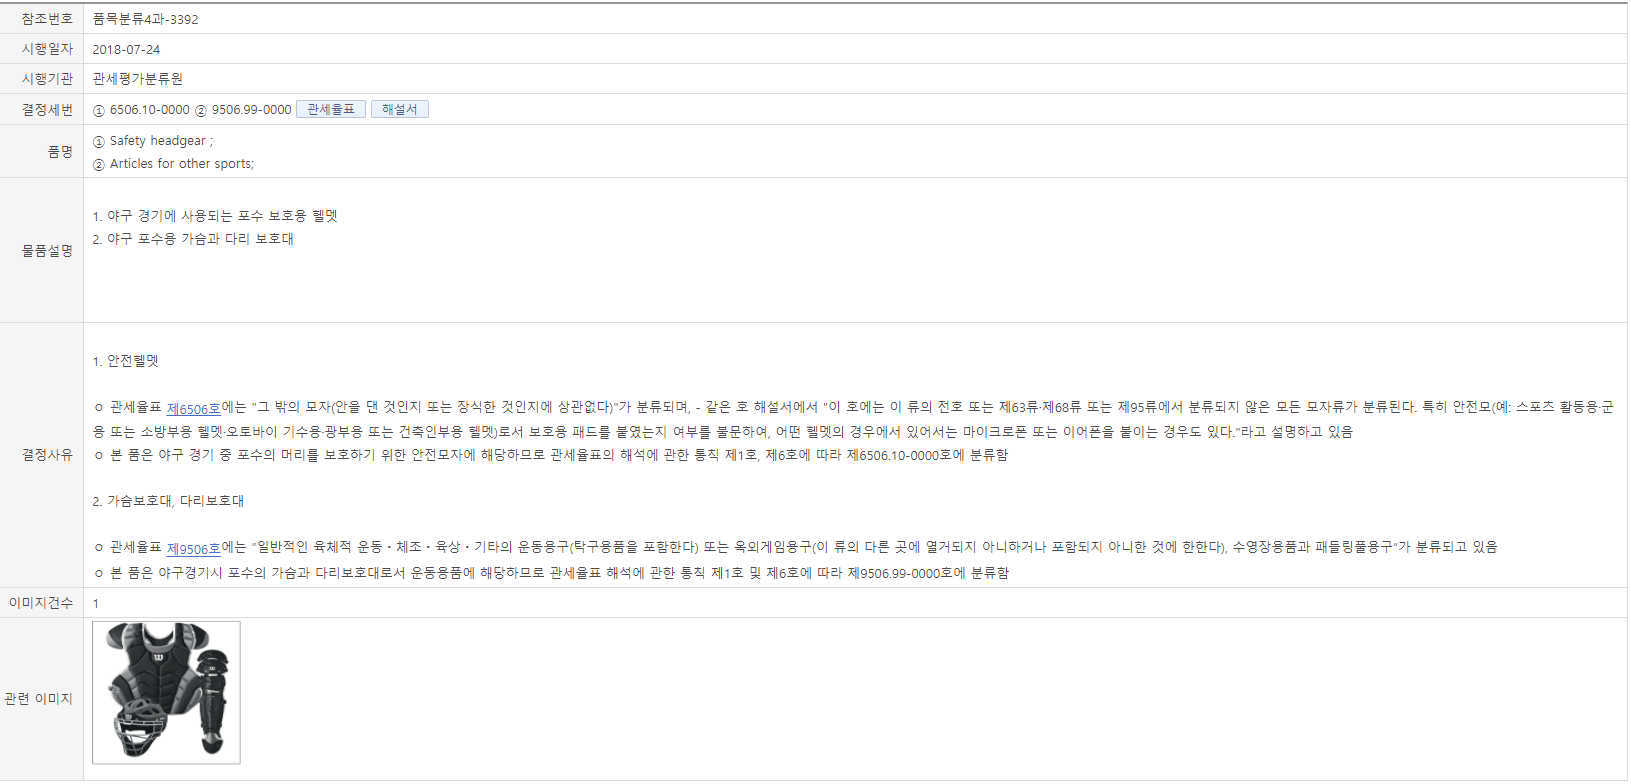Click the '2. 가슴보호대, 다리보호대' section heading
The height and width of the screenshot is (784, 1631).
pos(168,501)
